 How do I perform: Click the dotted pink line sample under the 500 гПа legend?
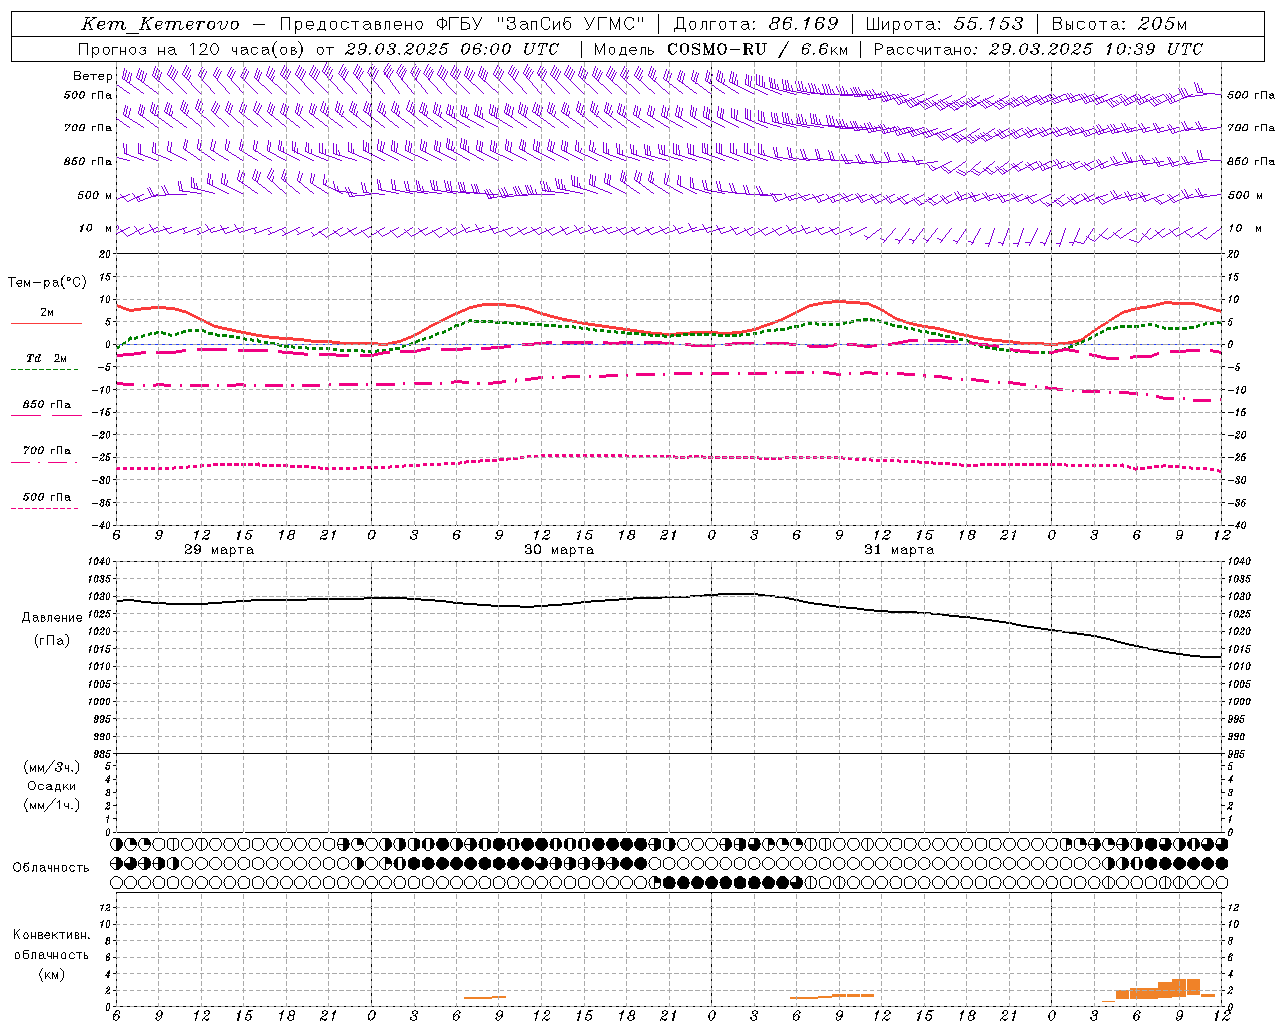45,508
